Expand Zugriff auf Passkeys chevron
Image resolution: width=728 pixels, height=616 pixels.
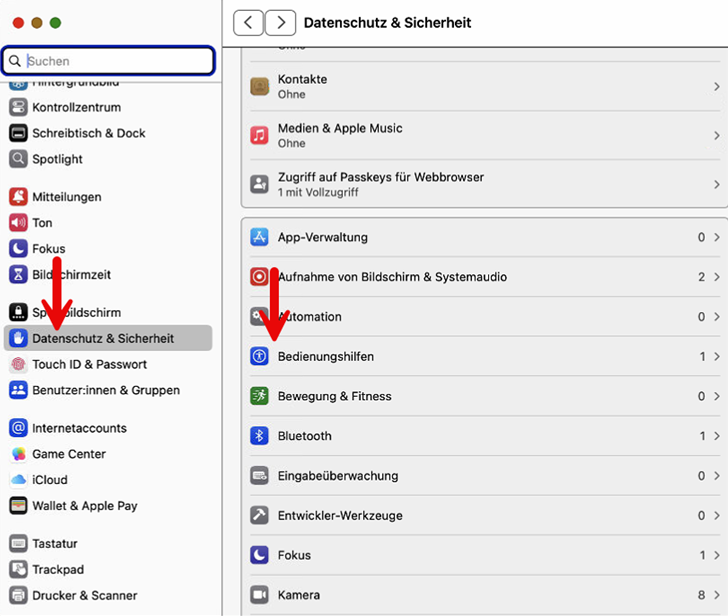click(x=716, y=184)
